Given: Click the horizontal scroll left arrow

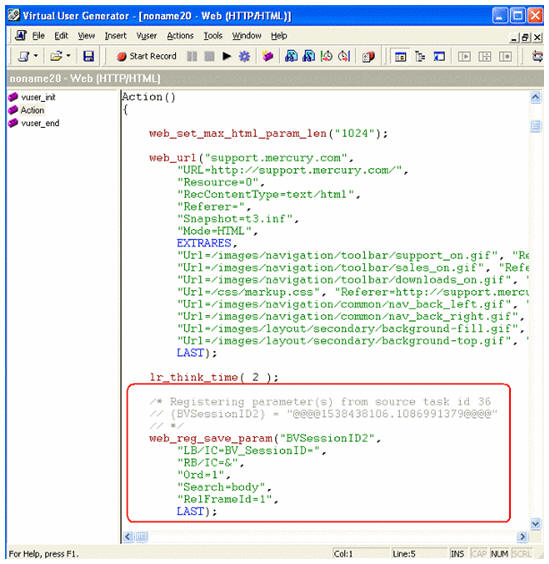Looking at the screenshot, I should (128, 537).
